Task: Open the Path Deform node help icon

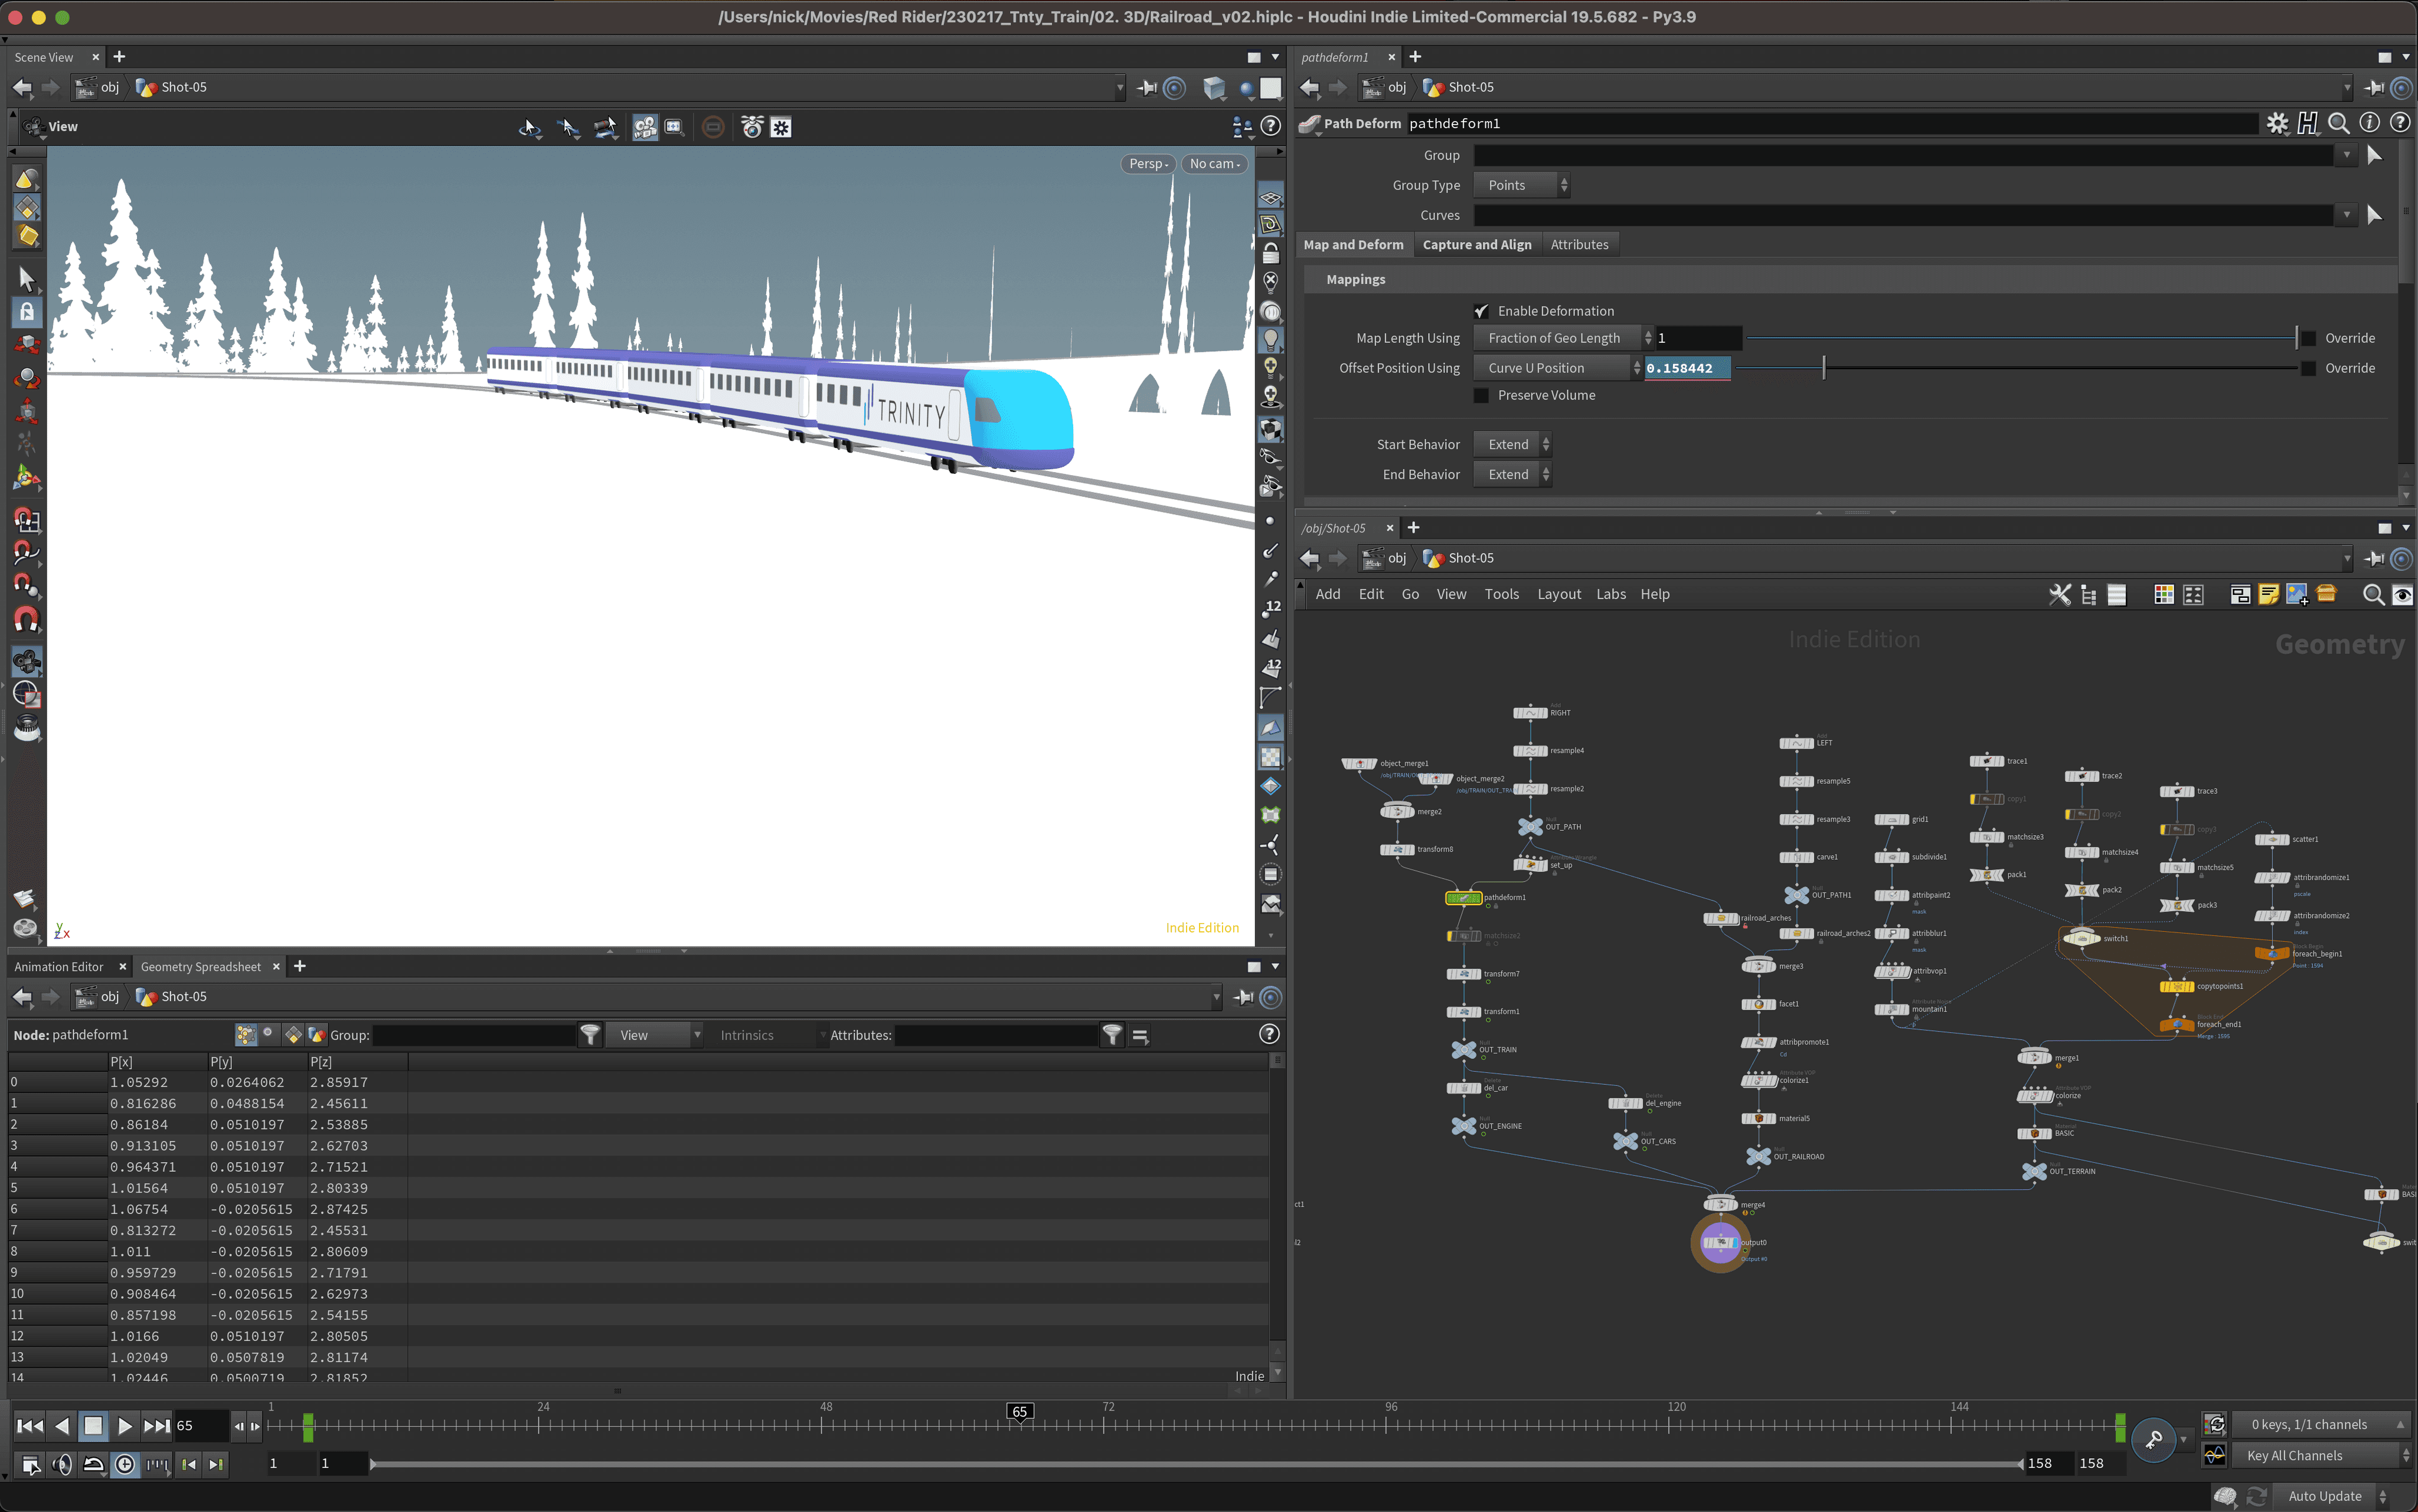Action: click(2399, 123)
